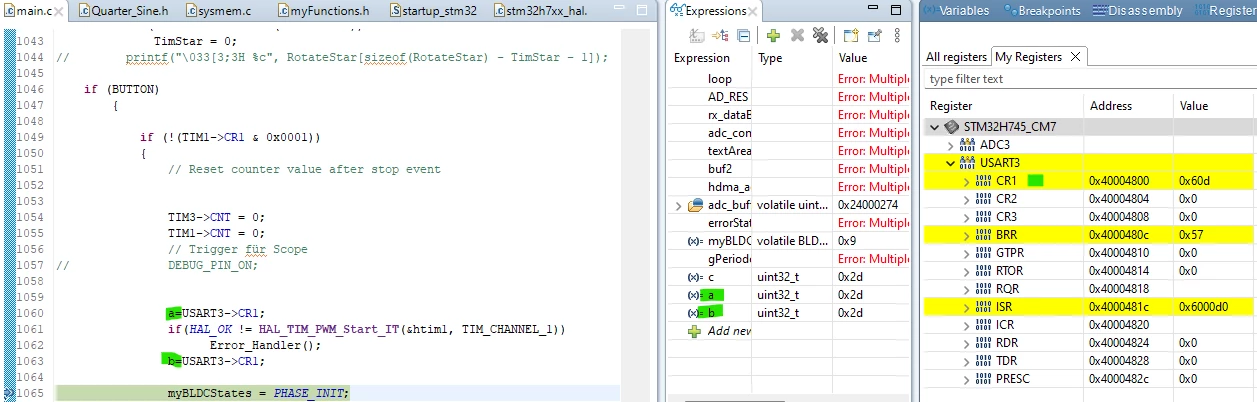
Task: Click the Type column header in Expressions
Action: coord(793,58)
